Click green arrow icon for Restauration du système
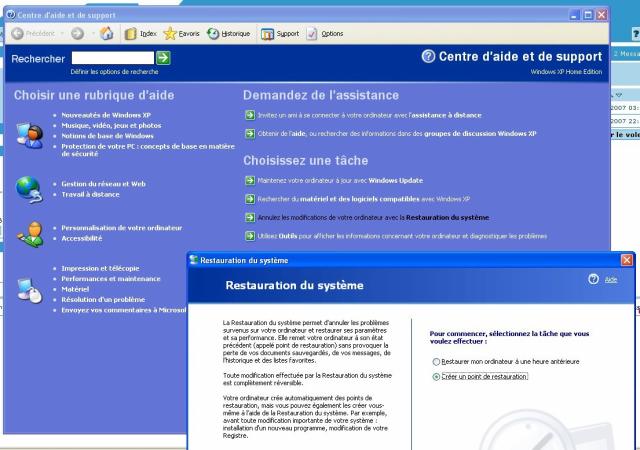The width and height of the screenshot is (640, 450). point(250,218)
